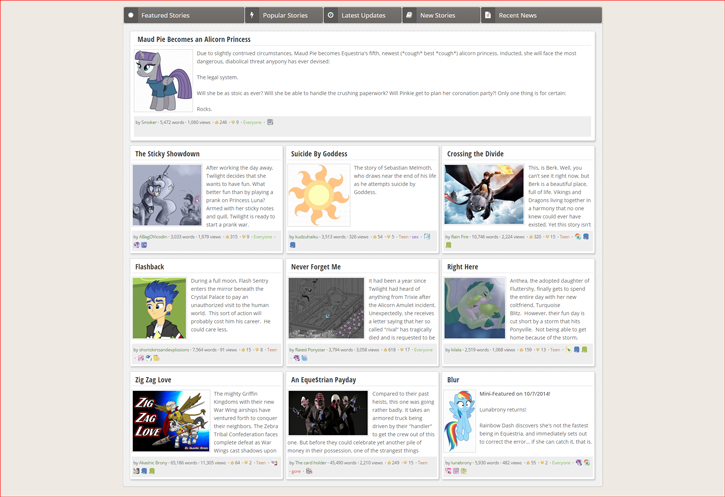This screenshot has height=497, width=725.
Task: Open the Right Here story title
Action: [x=462, y=267]
